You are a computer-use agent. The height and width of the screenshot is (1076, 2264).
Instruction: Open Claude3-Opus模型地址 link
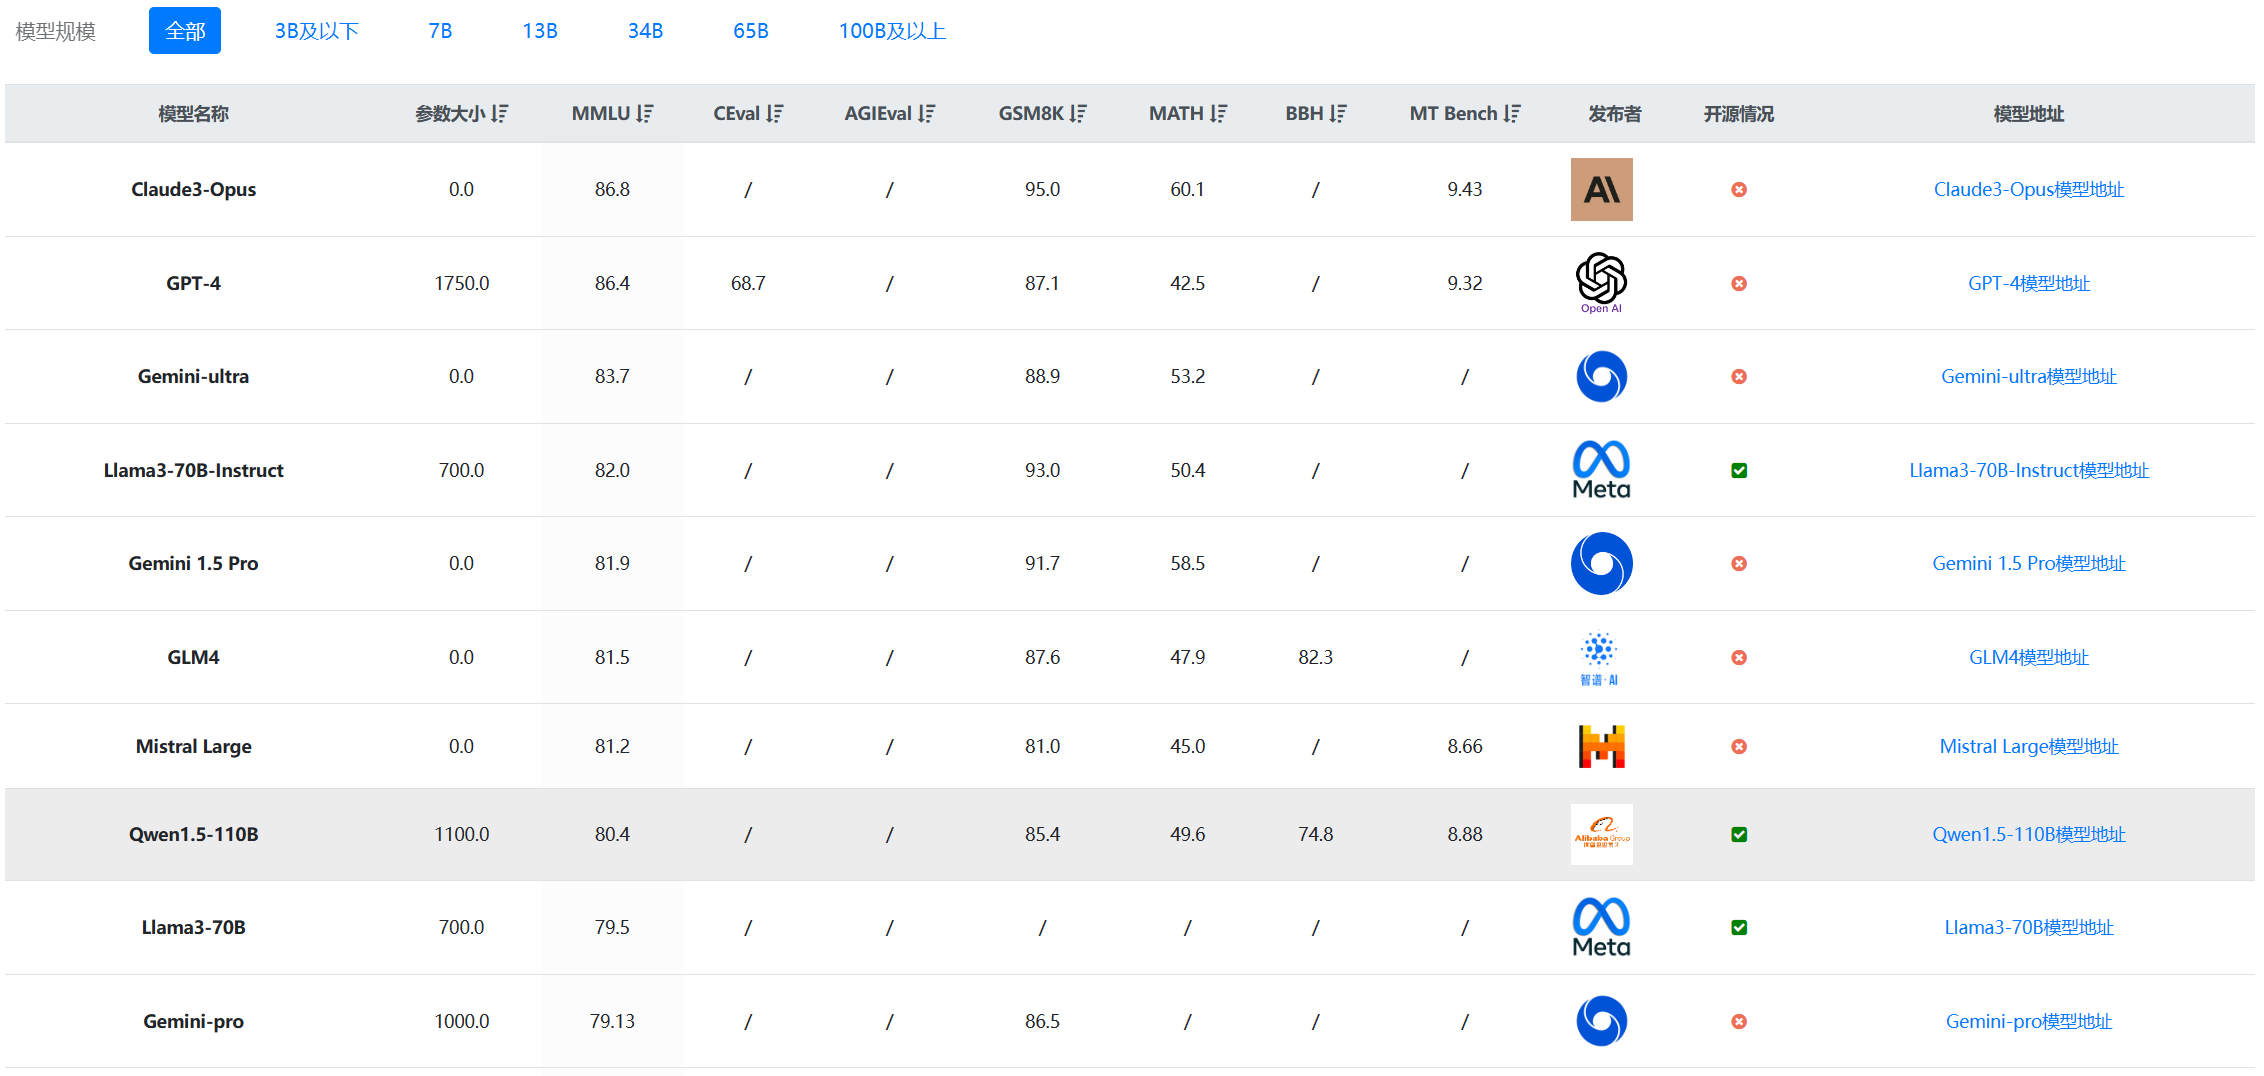tap(2029, 189)
